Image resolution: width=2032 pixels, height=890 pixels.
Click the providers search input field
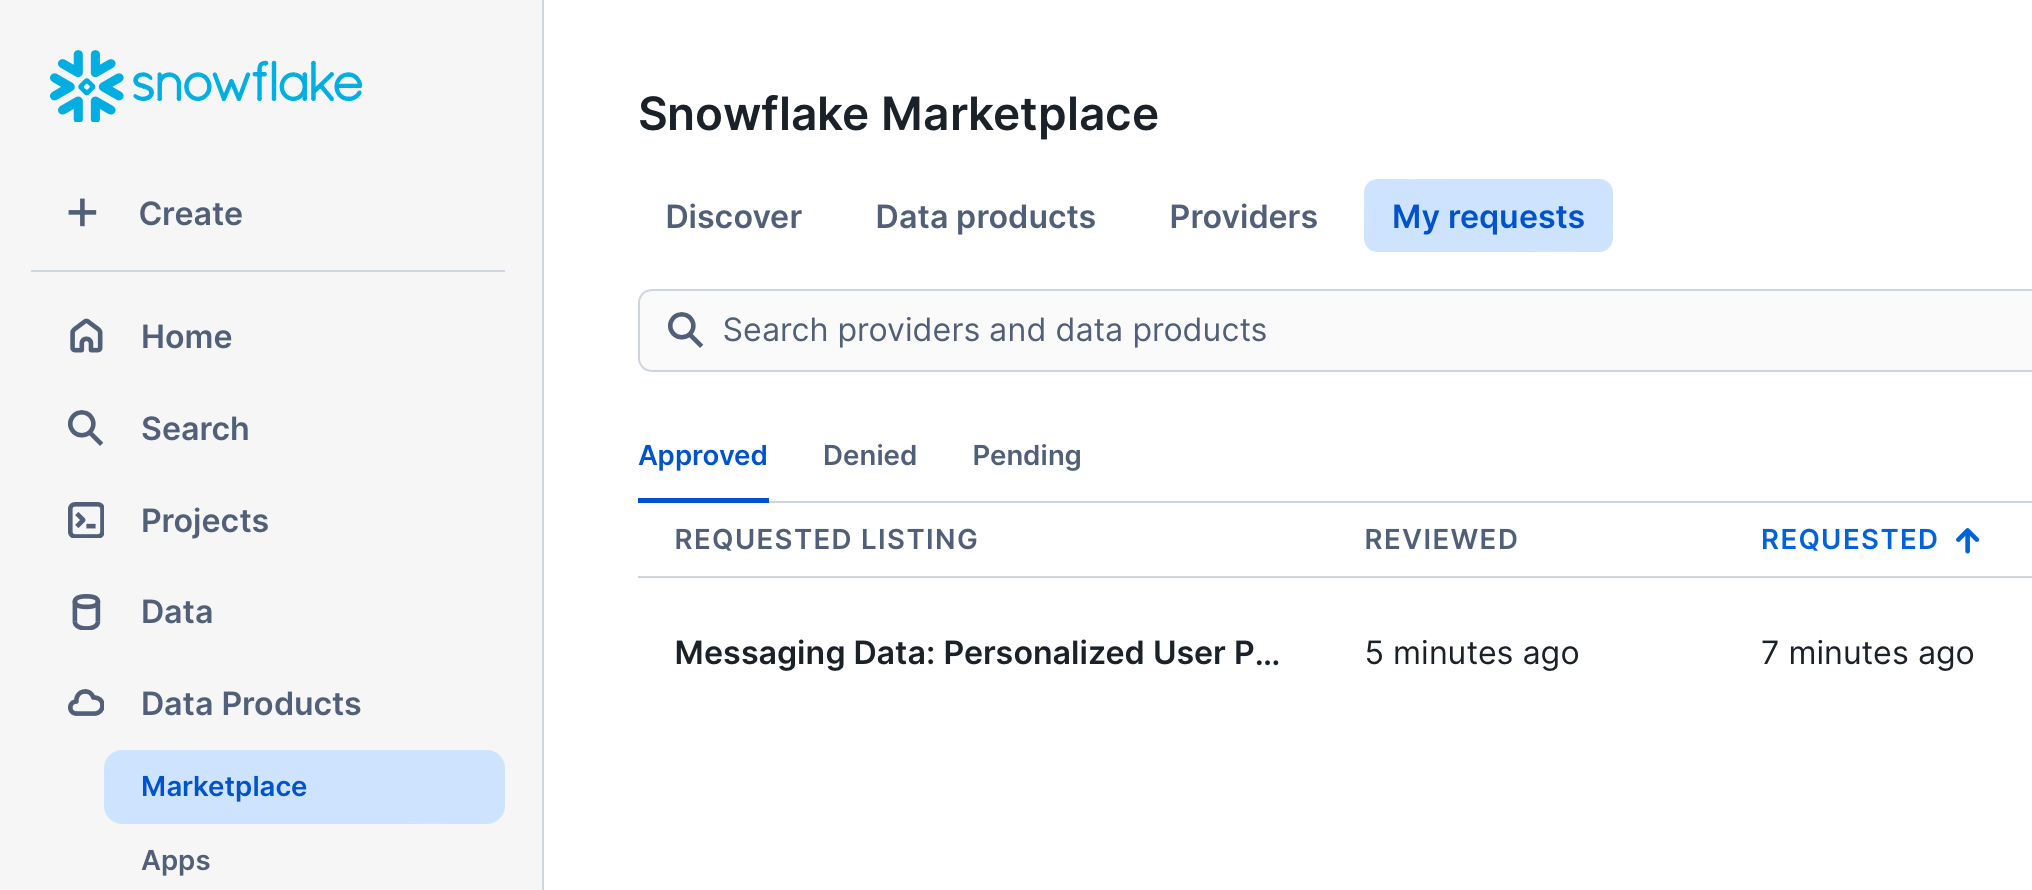pos(1100,330)
